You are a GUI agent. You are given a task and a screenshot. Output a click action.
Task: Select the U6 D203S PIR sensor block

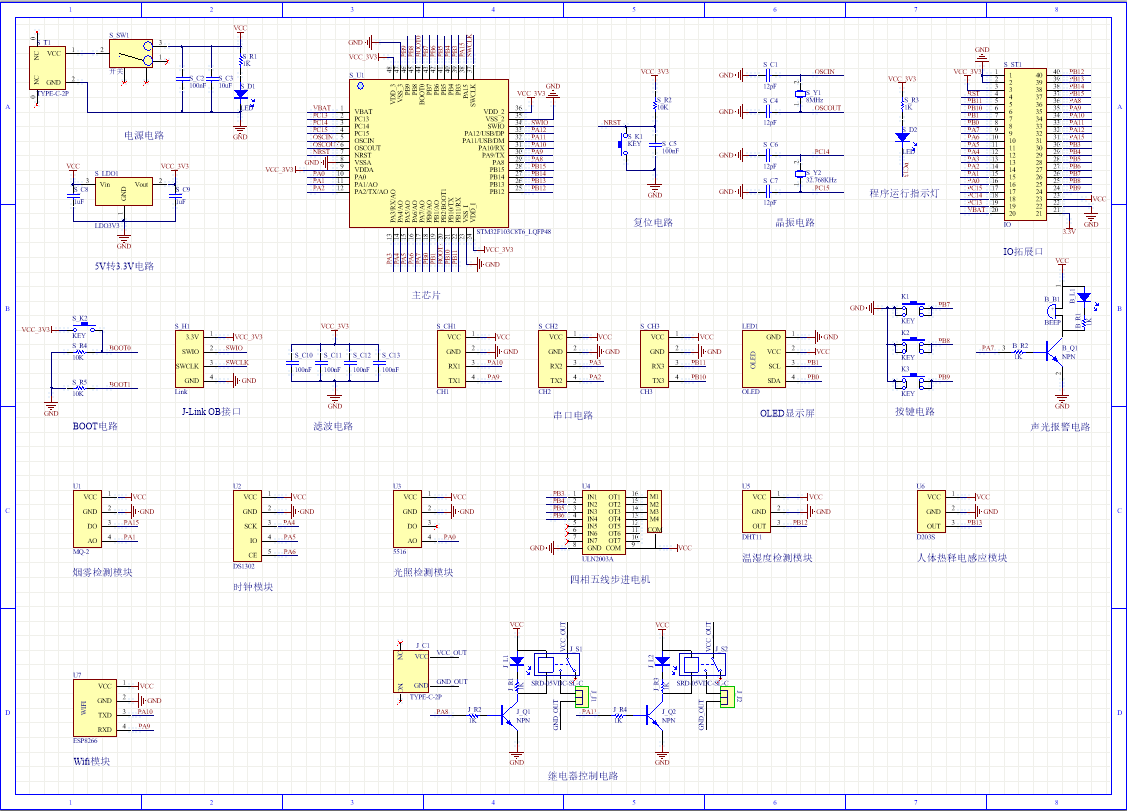[x=932, y=511]
